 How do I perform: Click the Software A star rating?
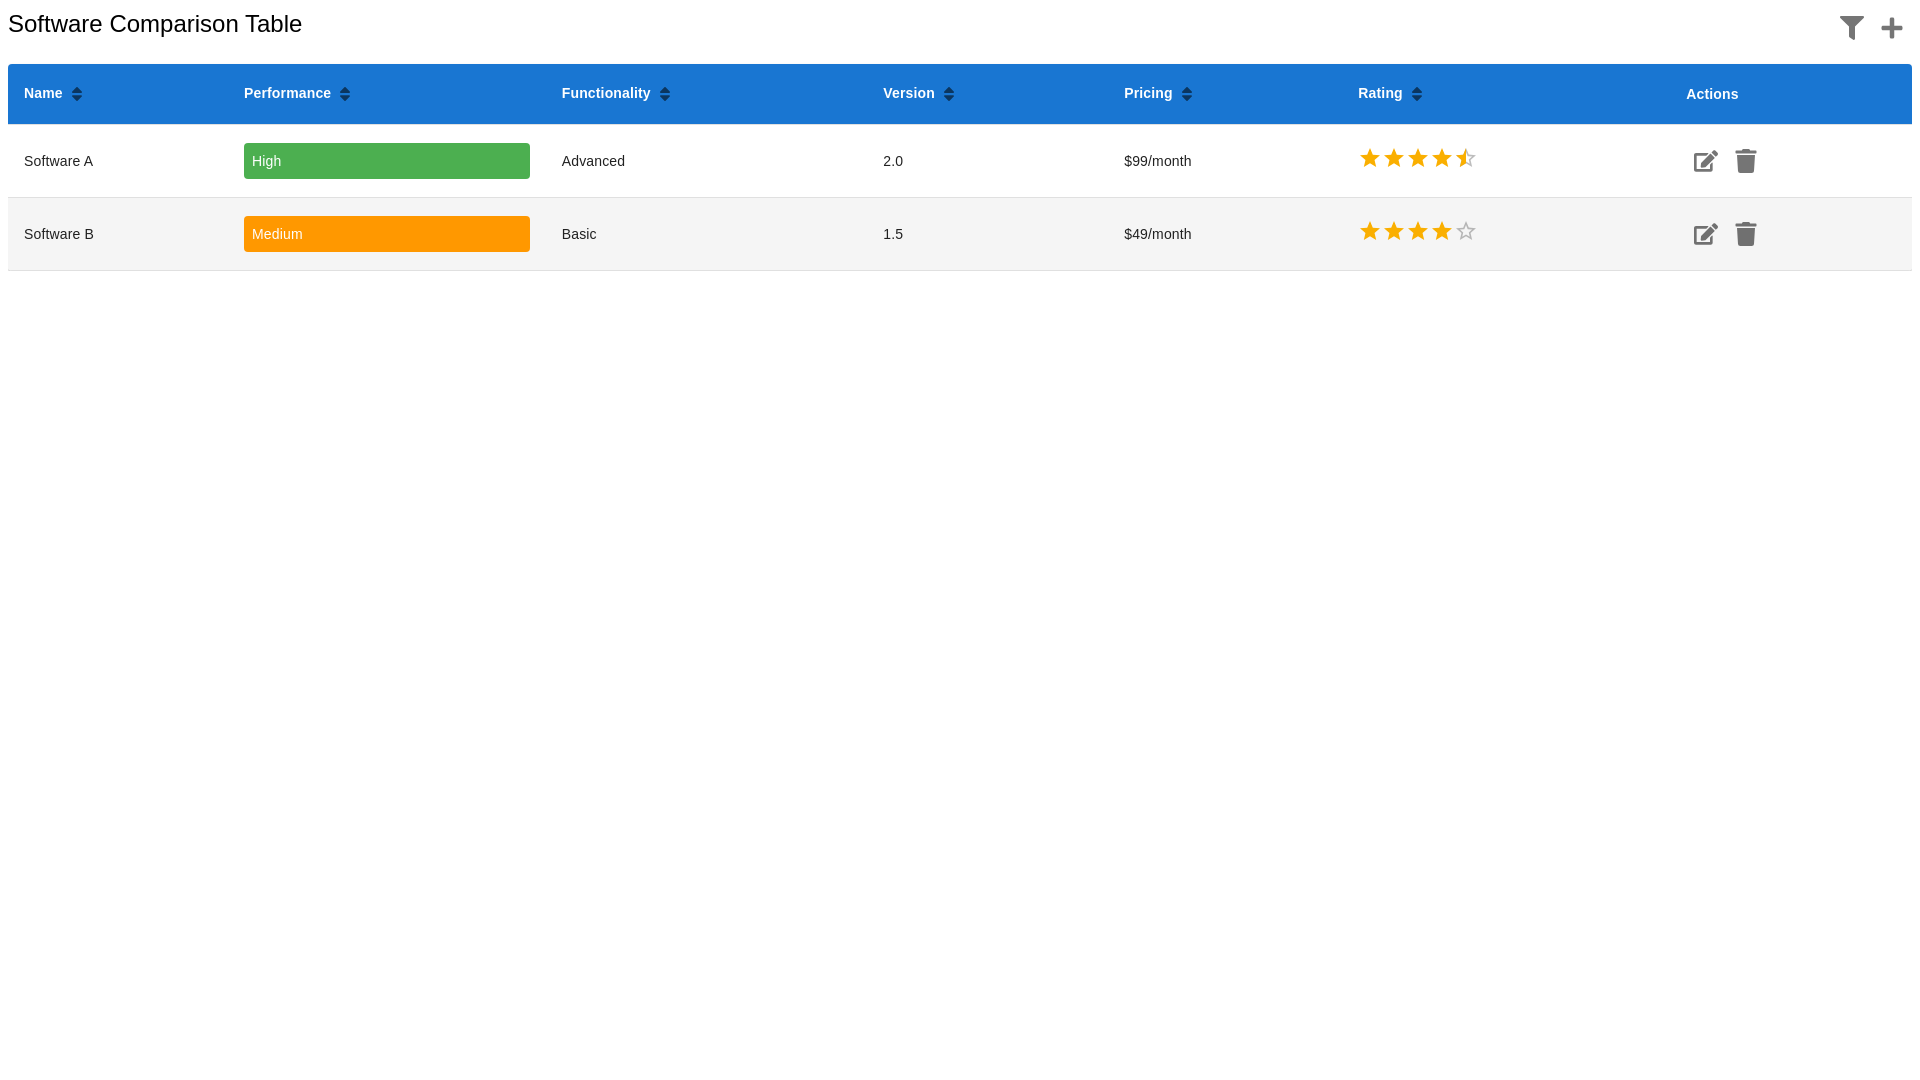[x=1418, y=158]
